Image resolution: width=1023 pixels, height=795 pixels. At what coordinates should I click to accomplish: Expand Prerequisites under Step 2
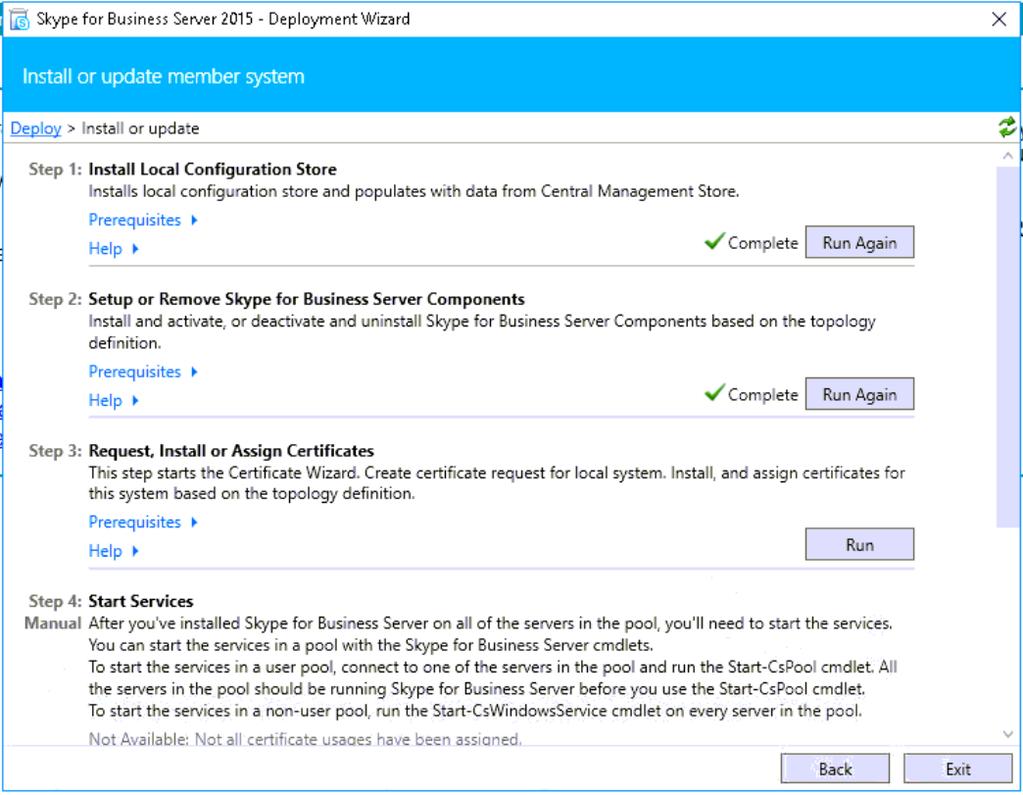pos(143,372)
